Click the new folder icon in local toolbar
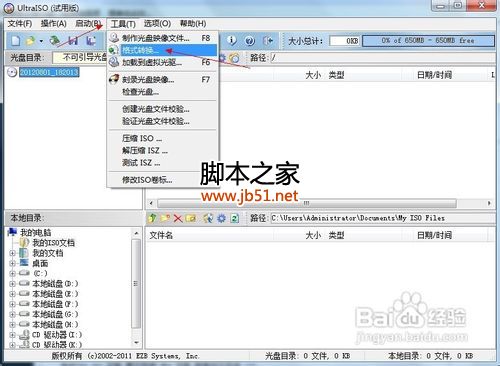Viewport: 500px width, 366px height. (165, 218)
